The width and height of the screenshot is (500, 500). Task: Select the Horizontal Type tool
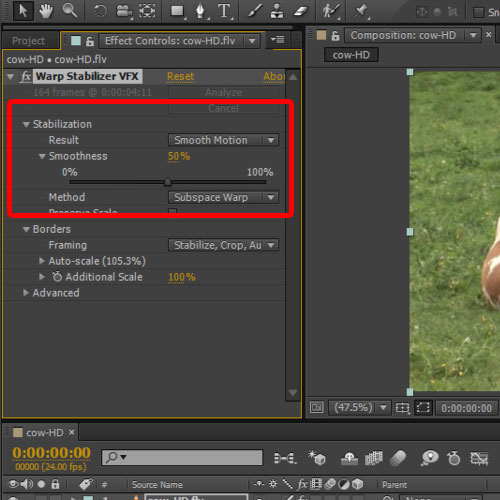click(224, 11)
